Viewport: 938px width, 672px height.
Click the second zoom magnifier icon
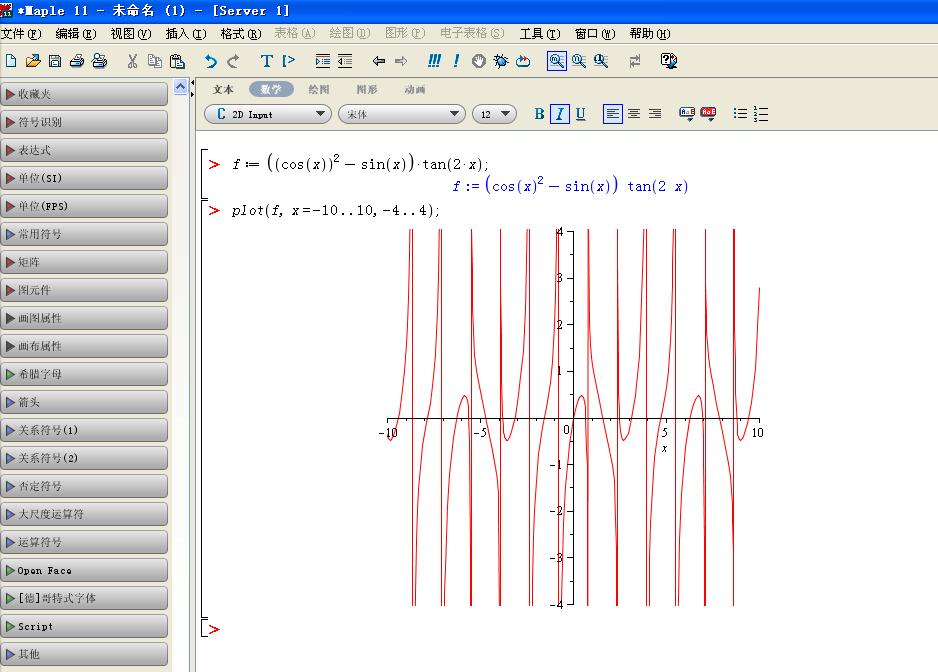(x=578, y=60)
